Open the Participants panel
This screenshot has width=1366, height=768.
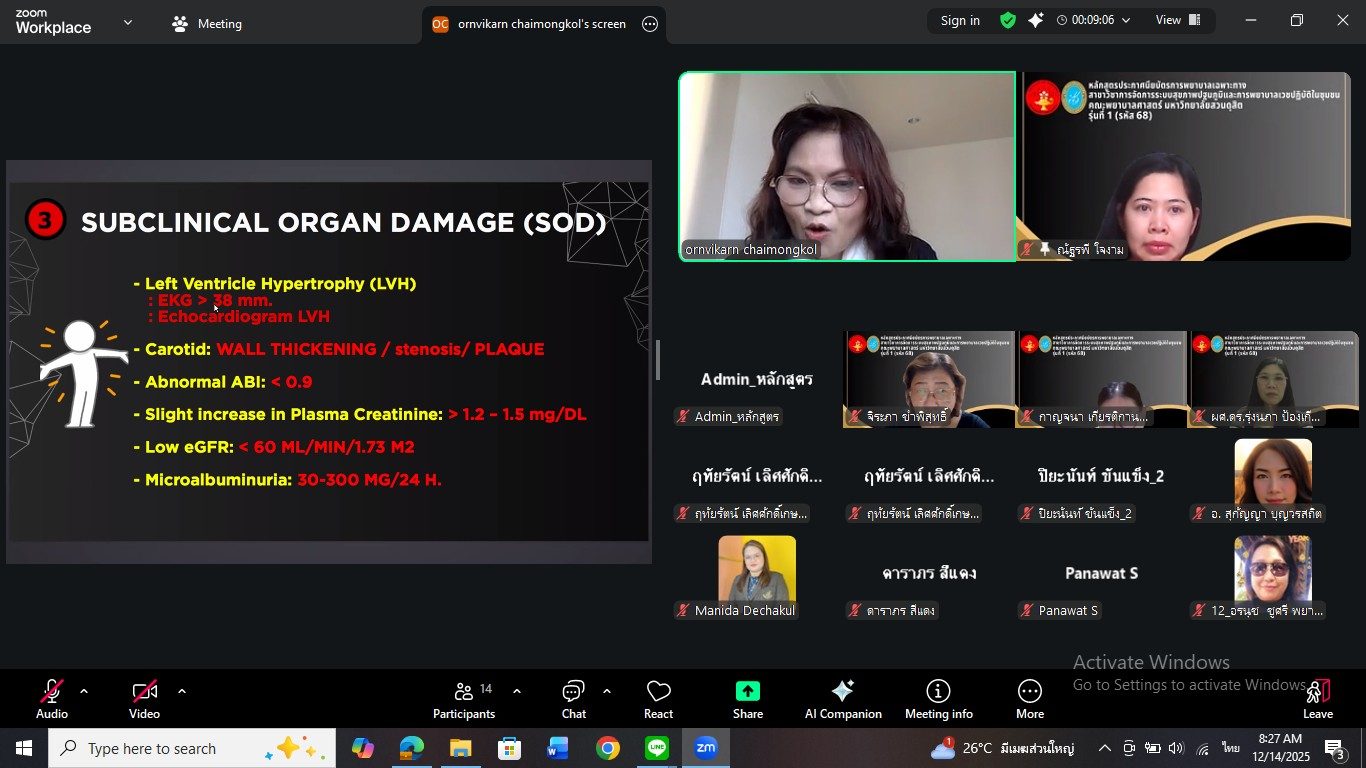point(463,699)
